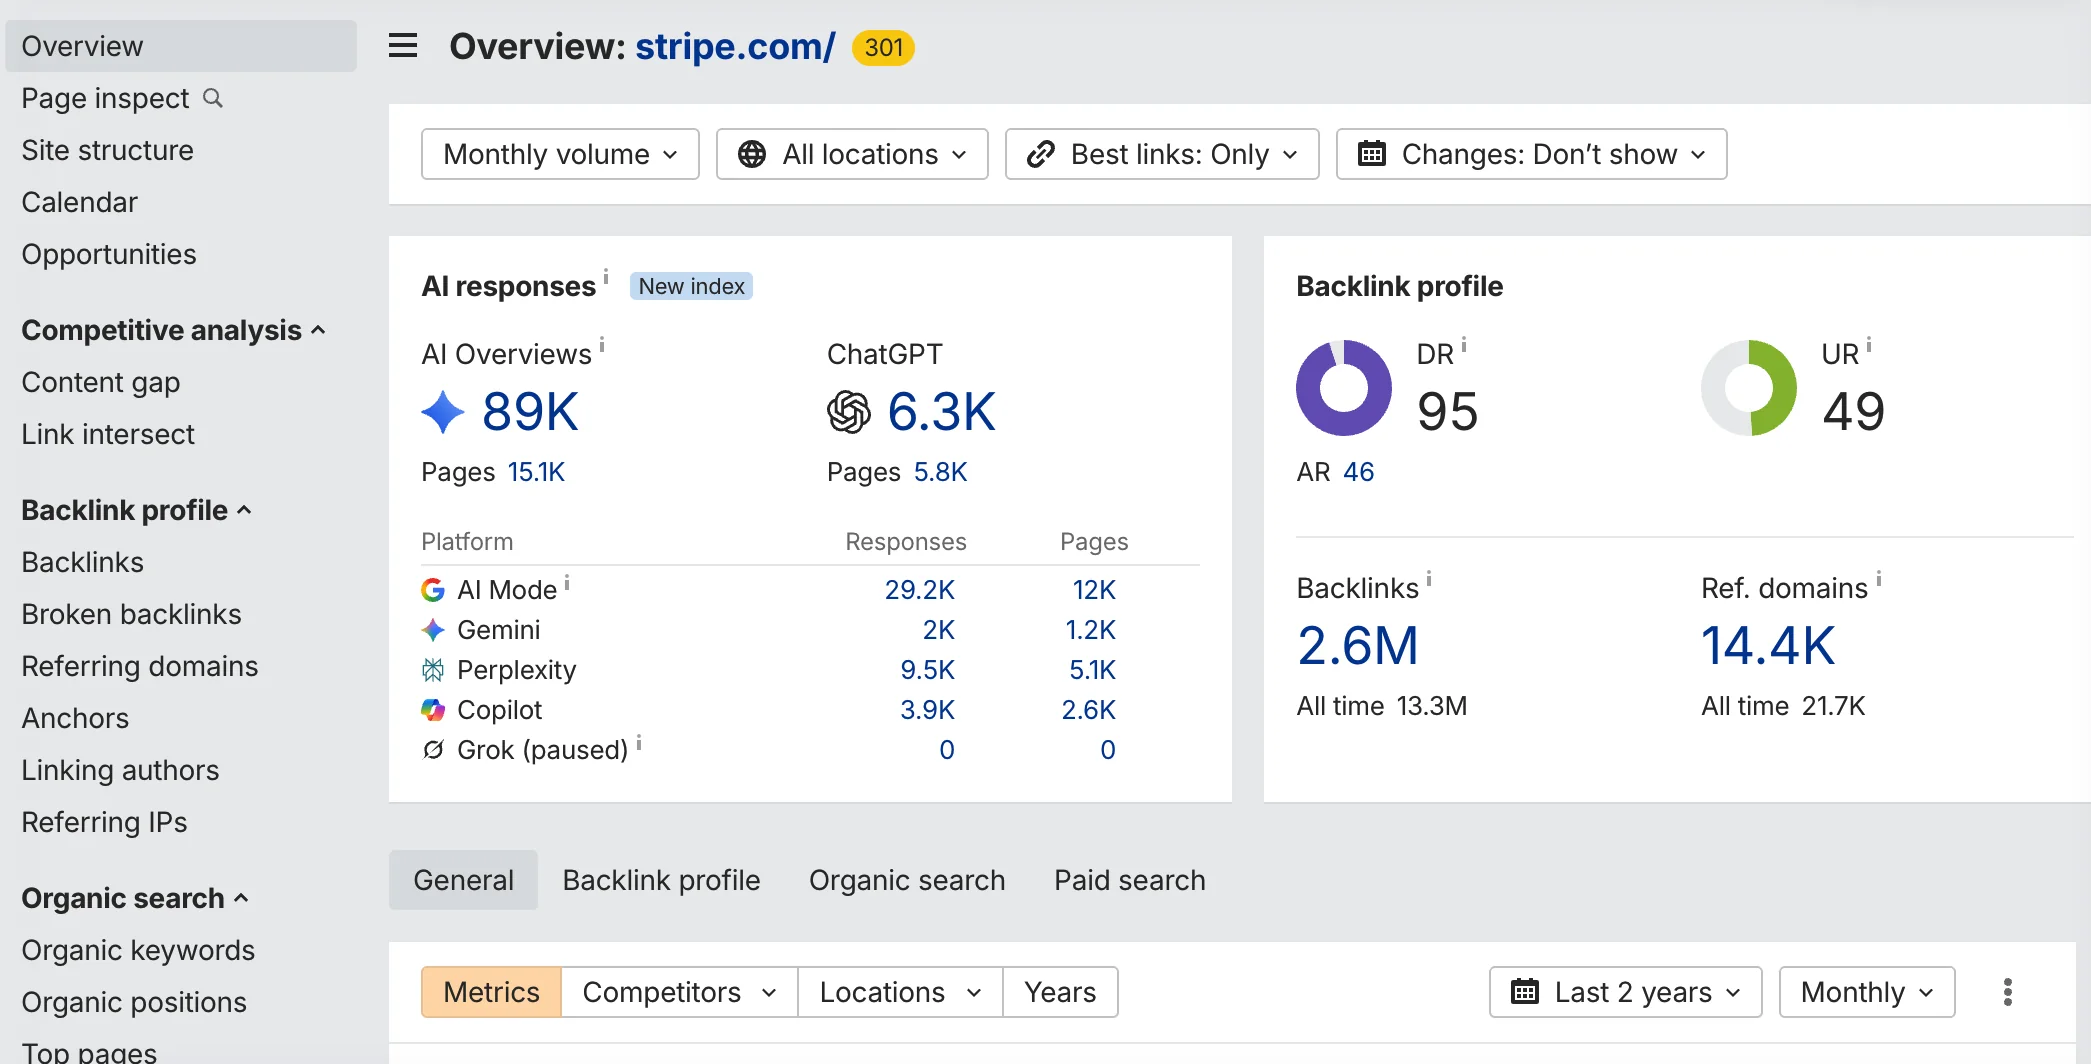Viewport: 2091px width, 1064px height.
Task: Click the Grok paused icon
Action: pos(433,750)
